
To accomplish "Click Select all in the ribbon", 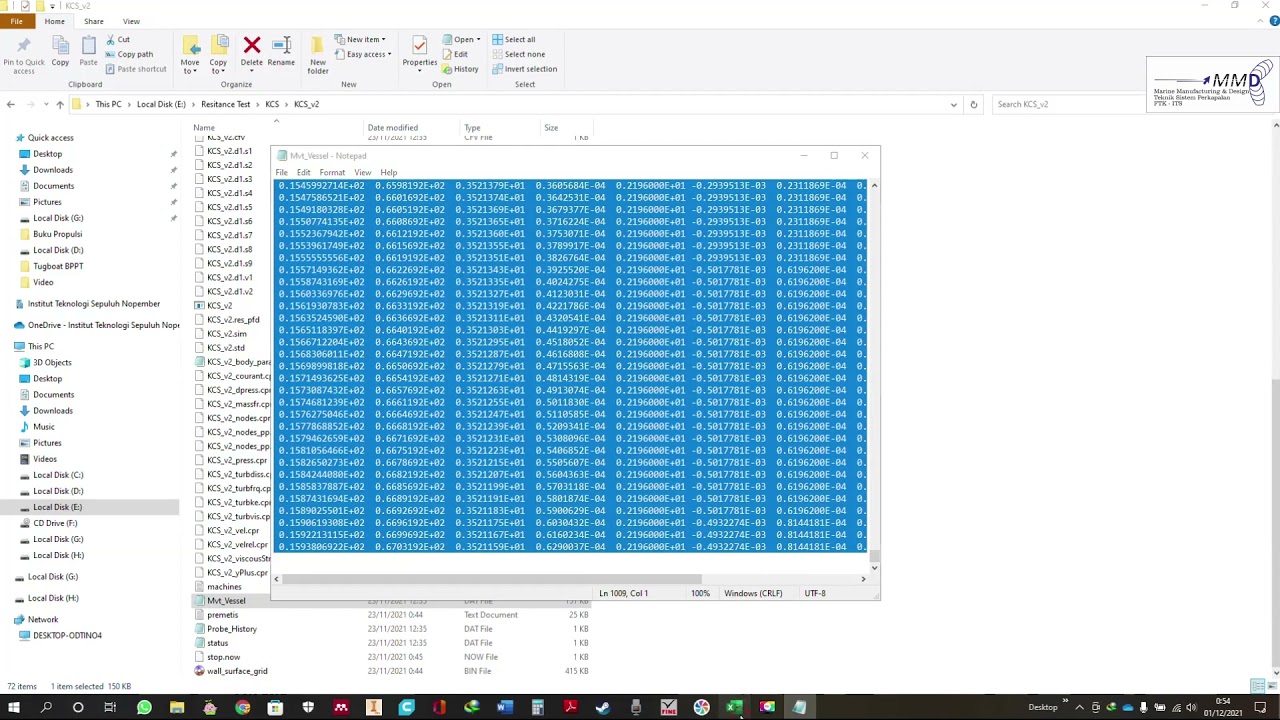I will click(513, 40).
